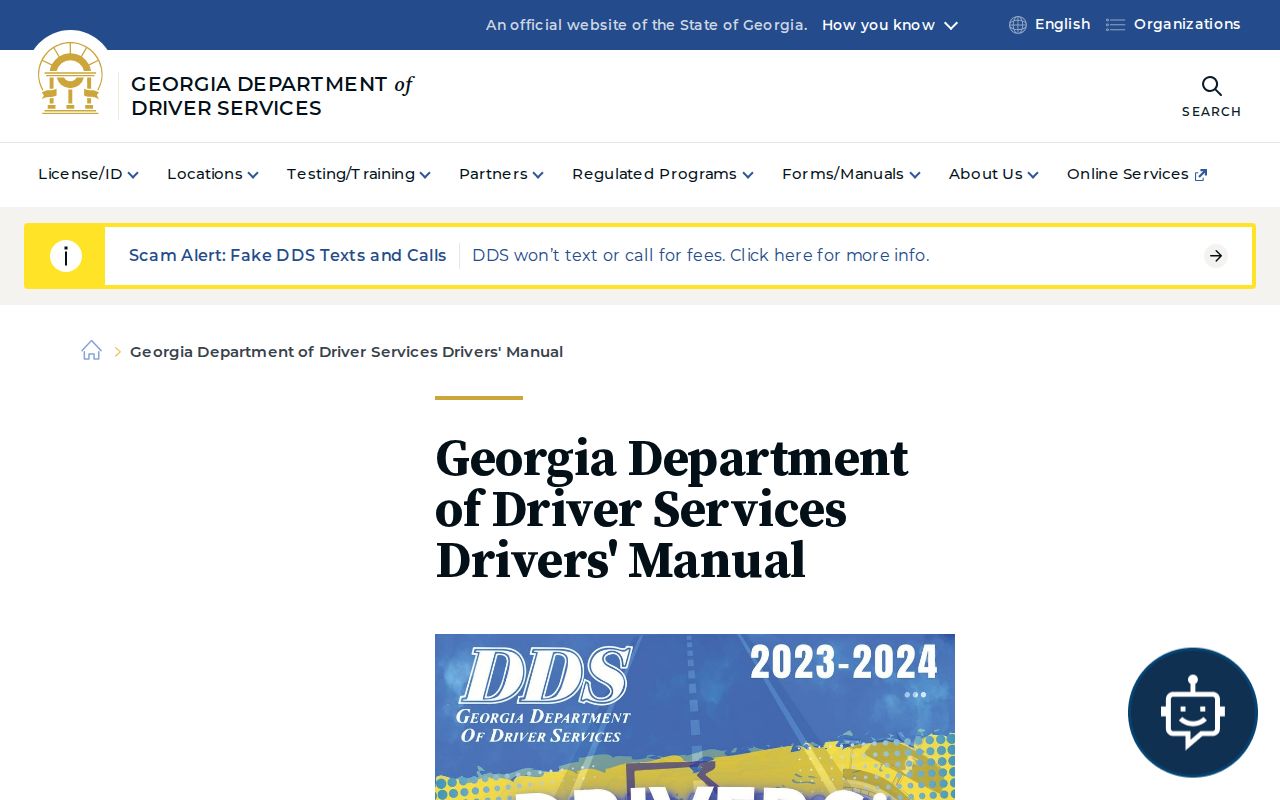Expand the License/ID menu
Viewport: 1280px width, 800px height.
click(x=88, y=174)
